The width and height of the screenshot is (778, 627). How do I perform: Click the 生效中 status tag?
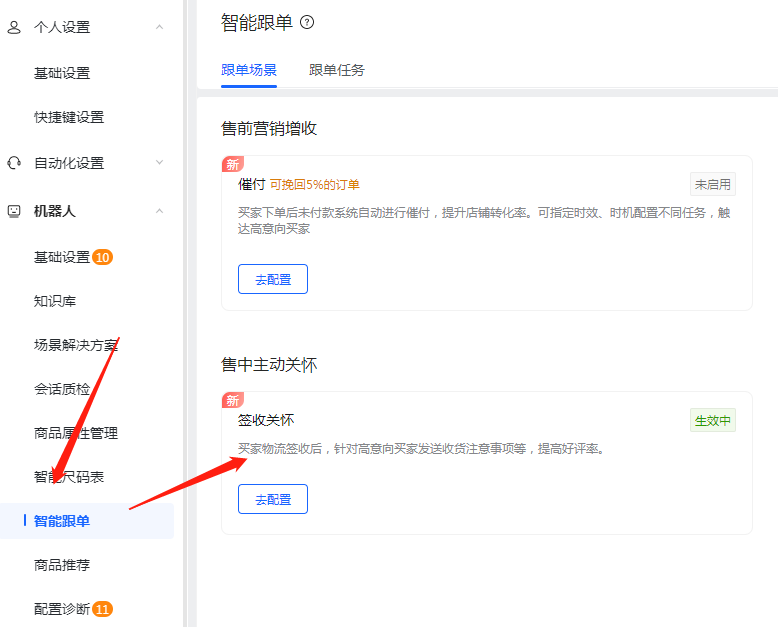point(713,421)
